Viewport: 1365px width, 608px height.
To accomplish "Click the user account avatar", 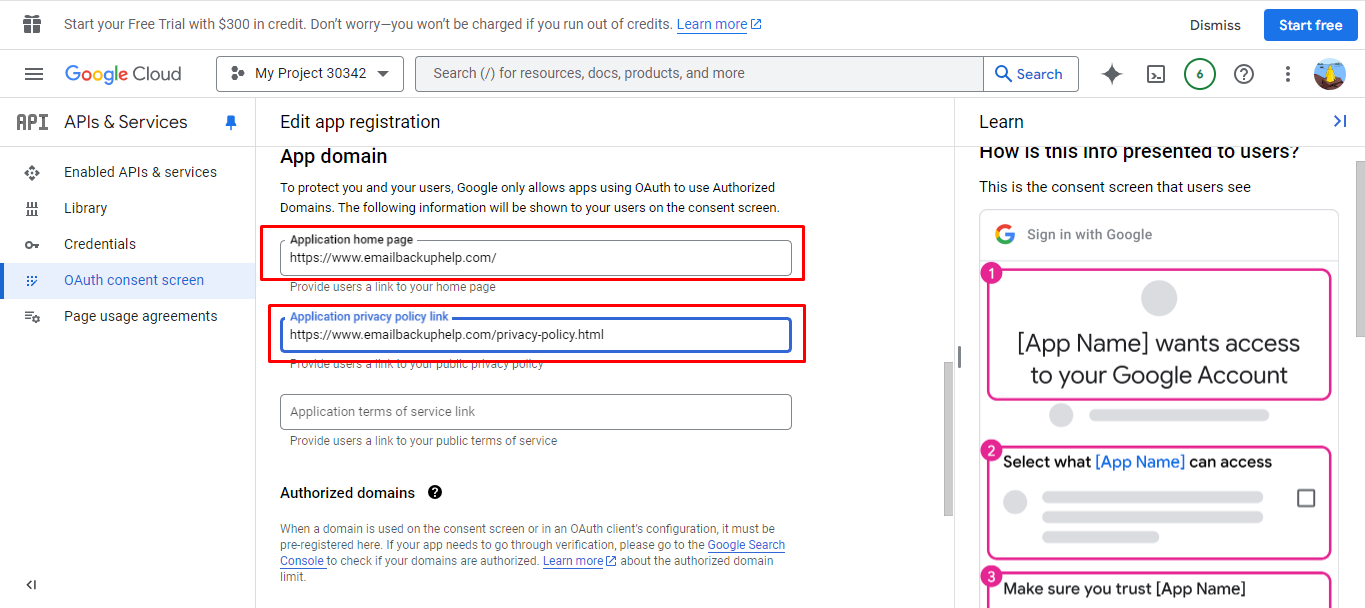I will tap(1330, 74).
